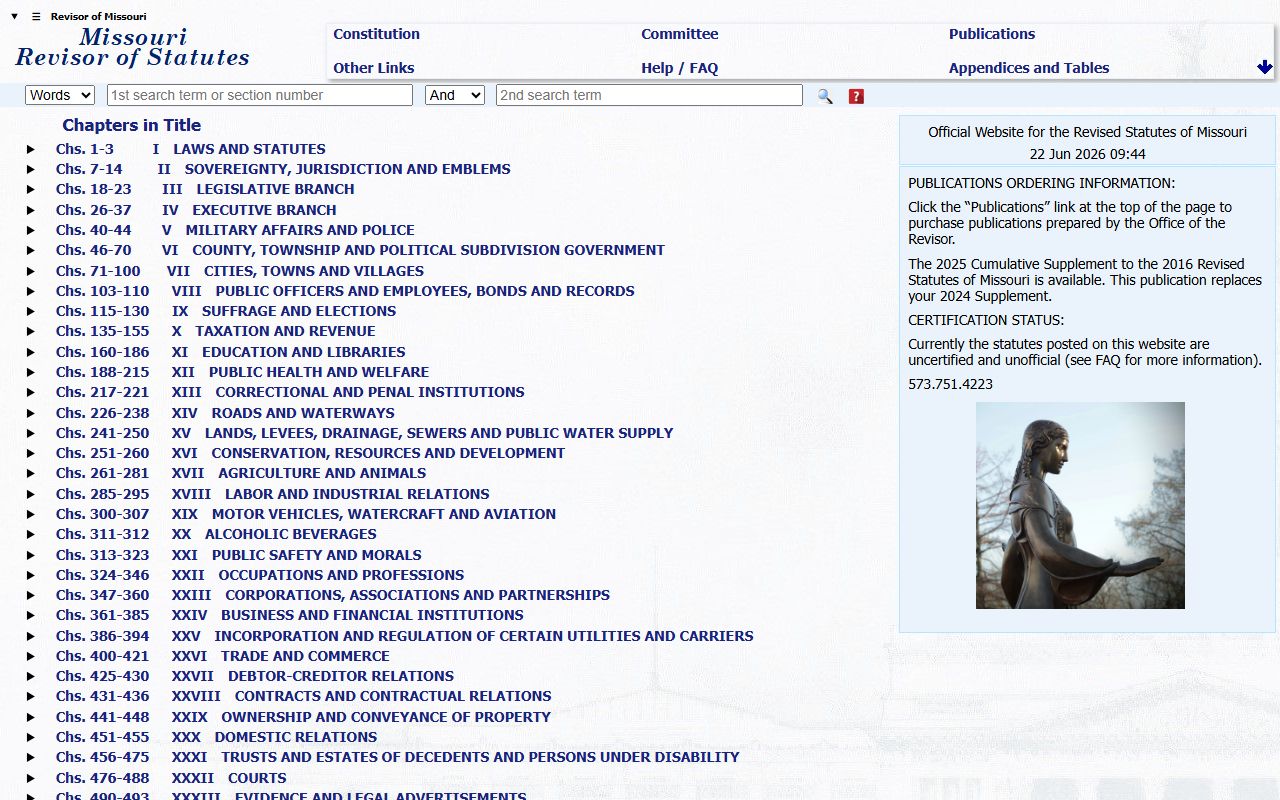Click the 'Chapters in Title' heading

pos(132,125)
